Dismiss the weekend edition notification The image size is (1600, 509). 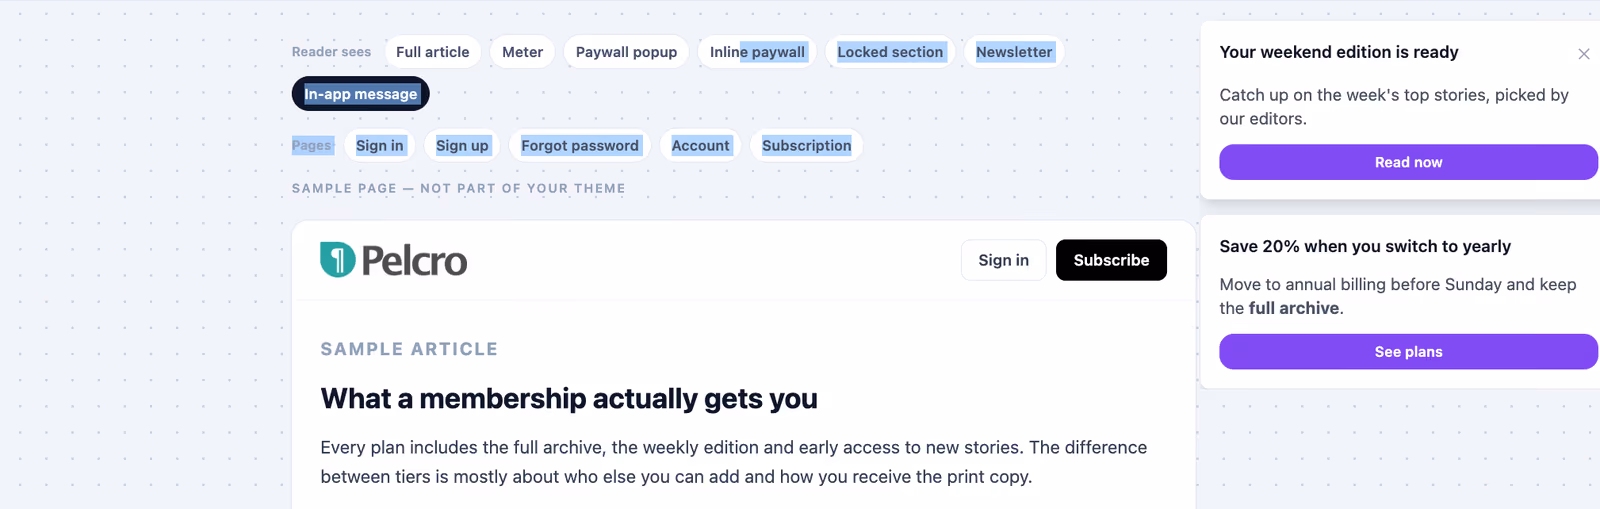tap(1584, 54)
